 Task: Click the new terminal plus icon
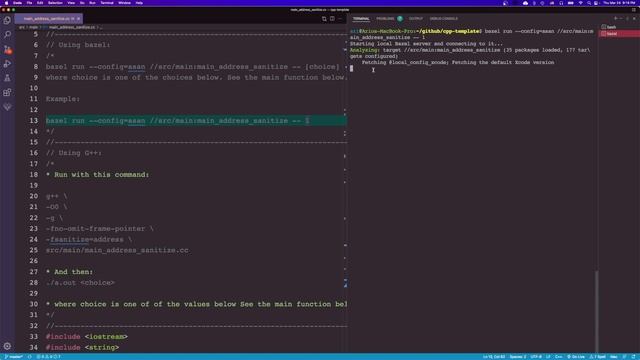point(616,18)
